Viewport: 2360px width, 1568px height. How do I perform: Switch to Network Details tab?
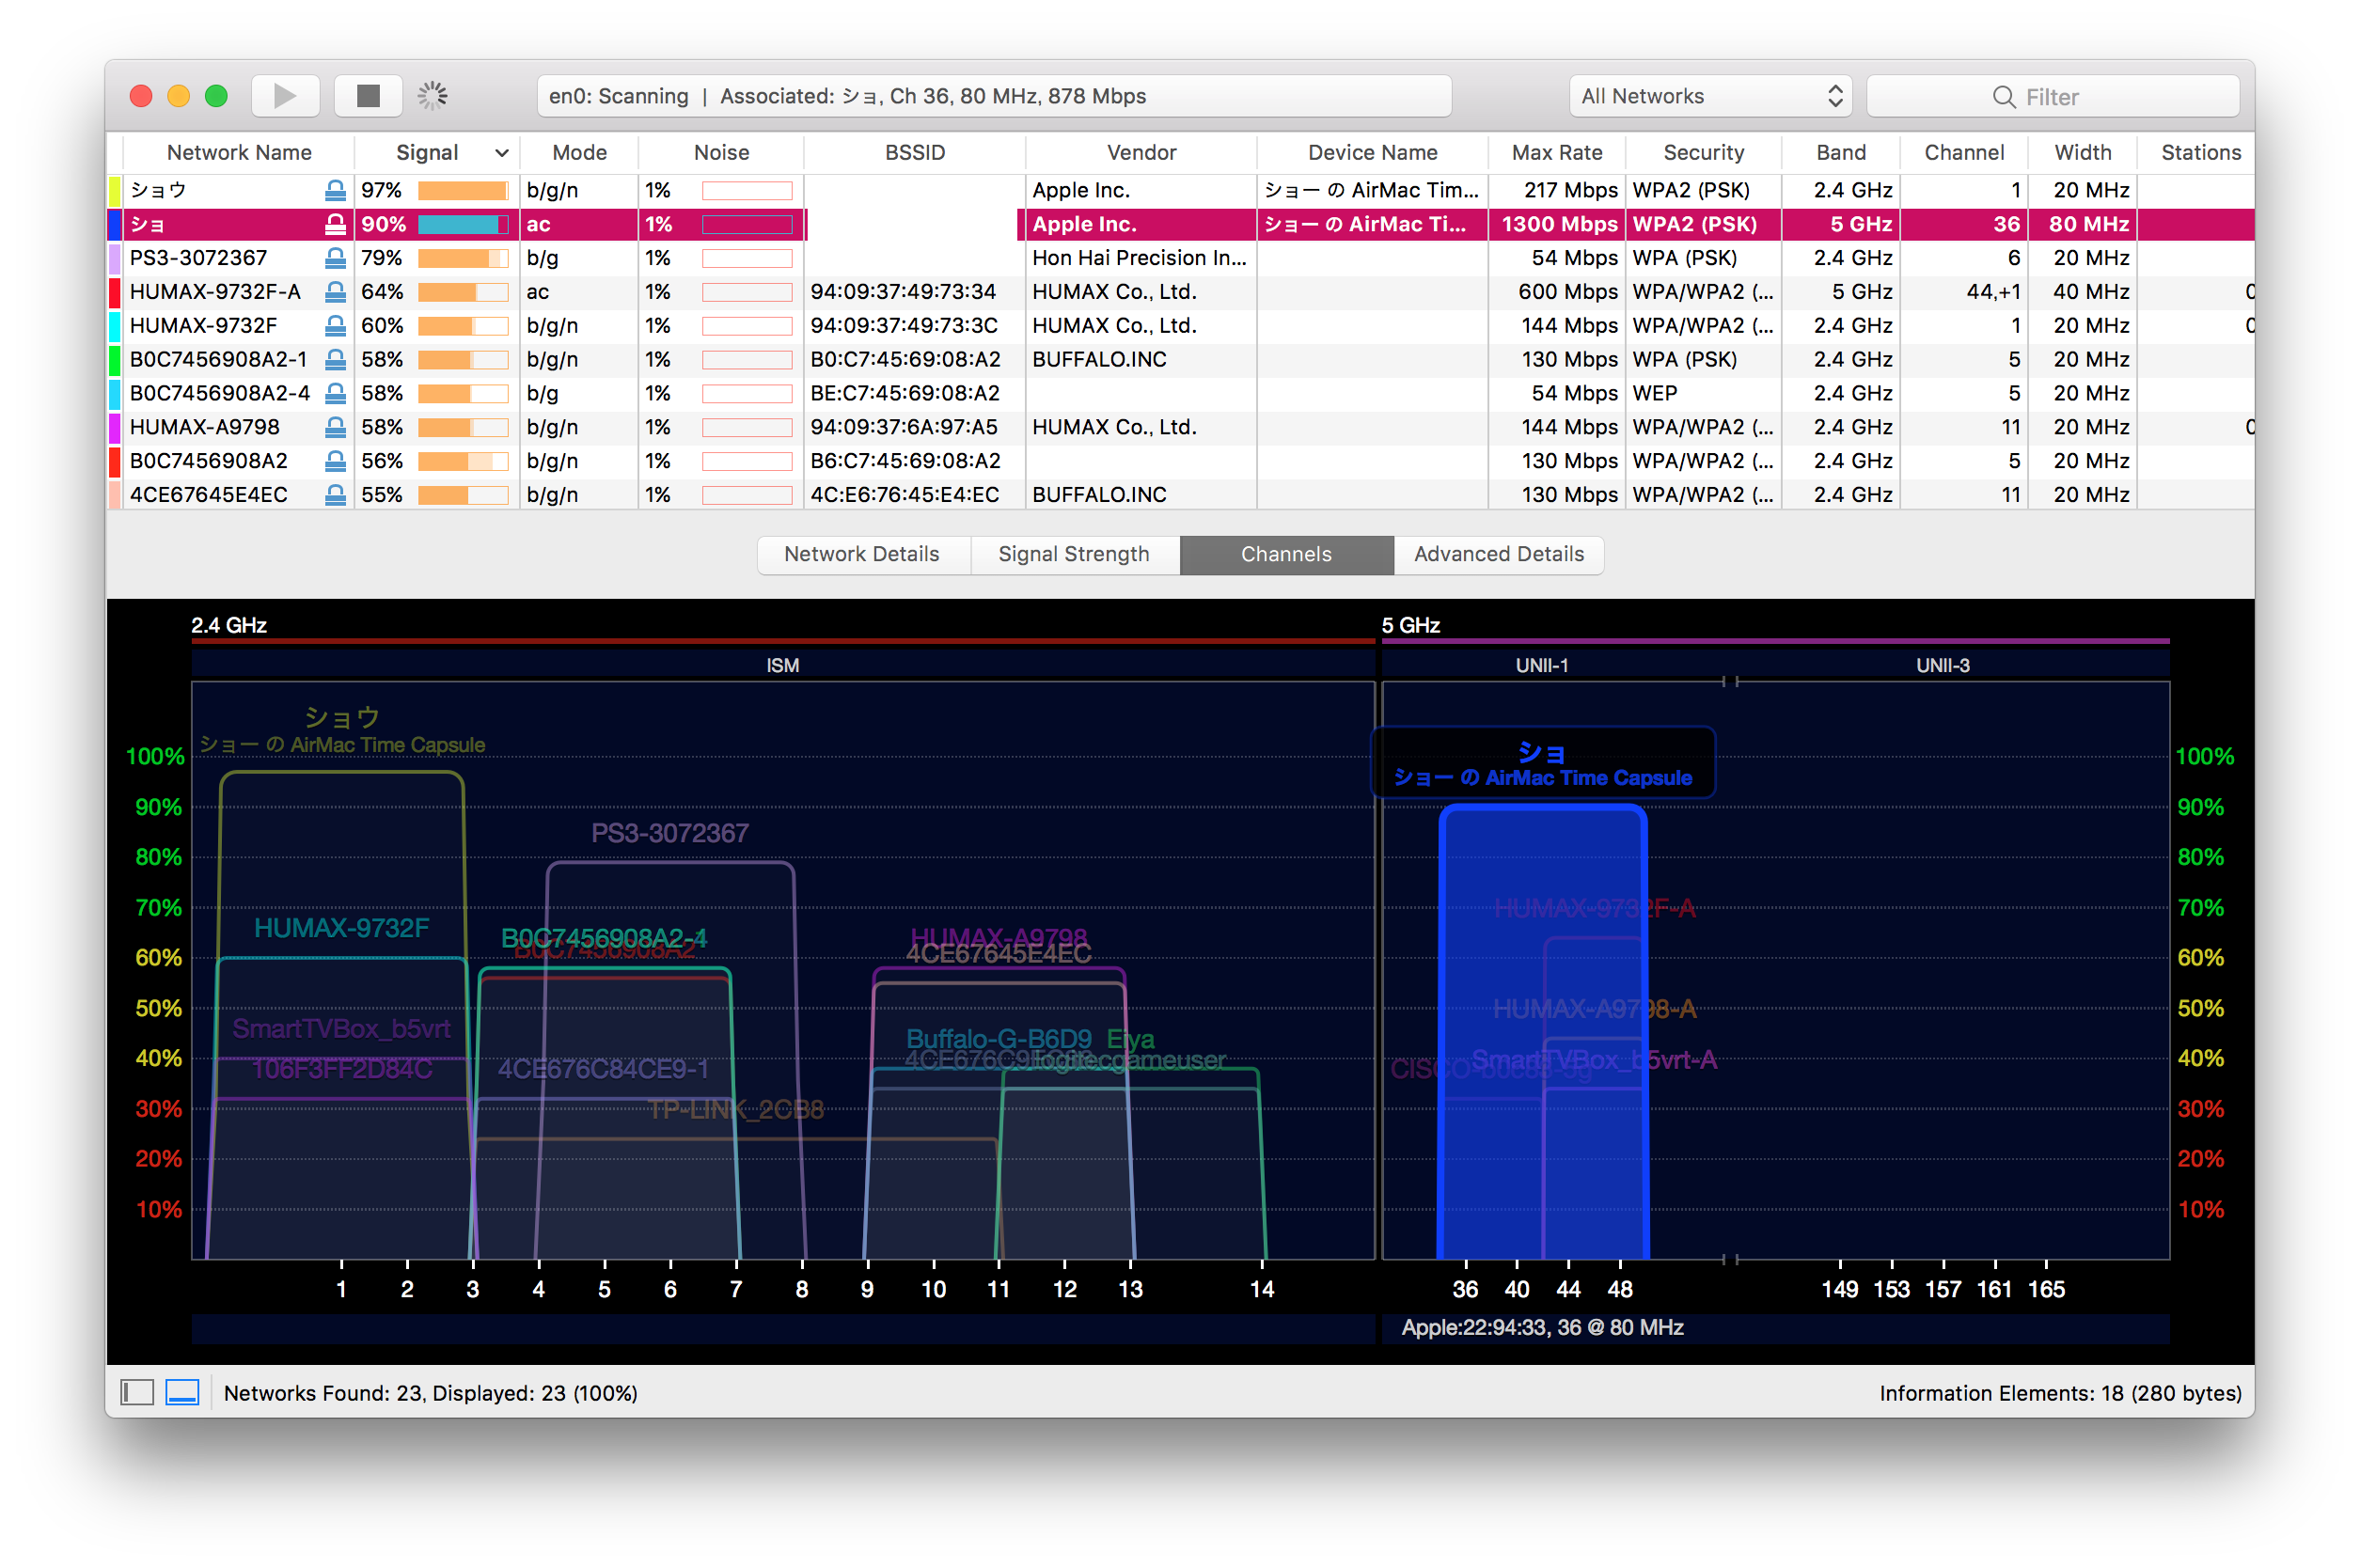(x=862, y=554)
